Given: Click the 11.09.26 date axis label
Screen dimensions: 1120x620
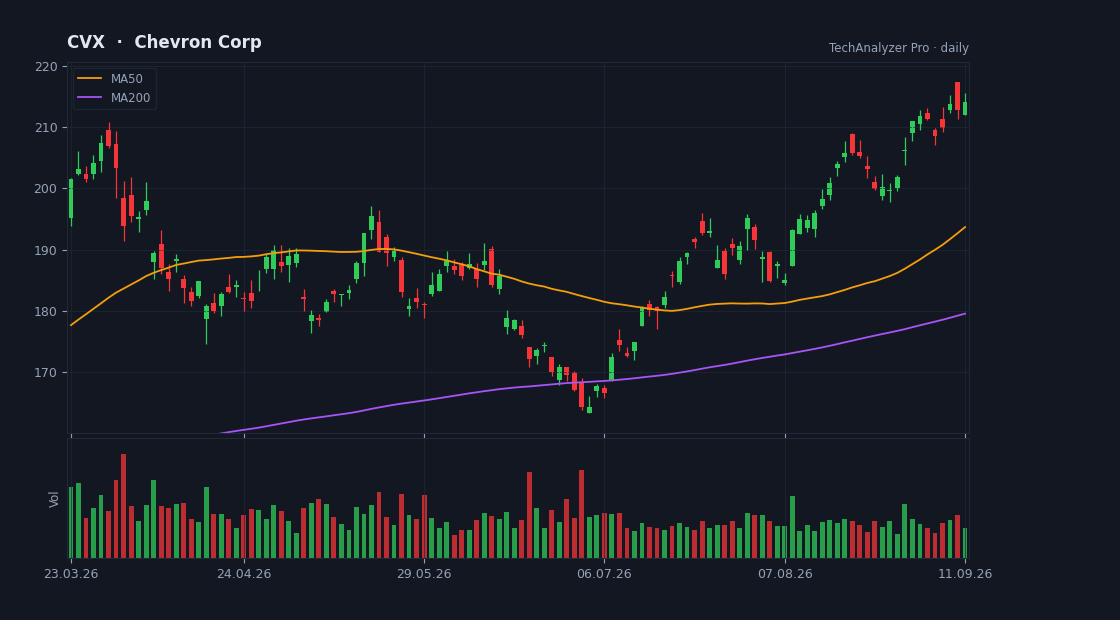Looking at the screenshot, I should coord(965,574).
